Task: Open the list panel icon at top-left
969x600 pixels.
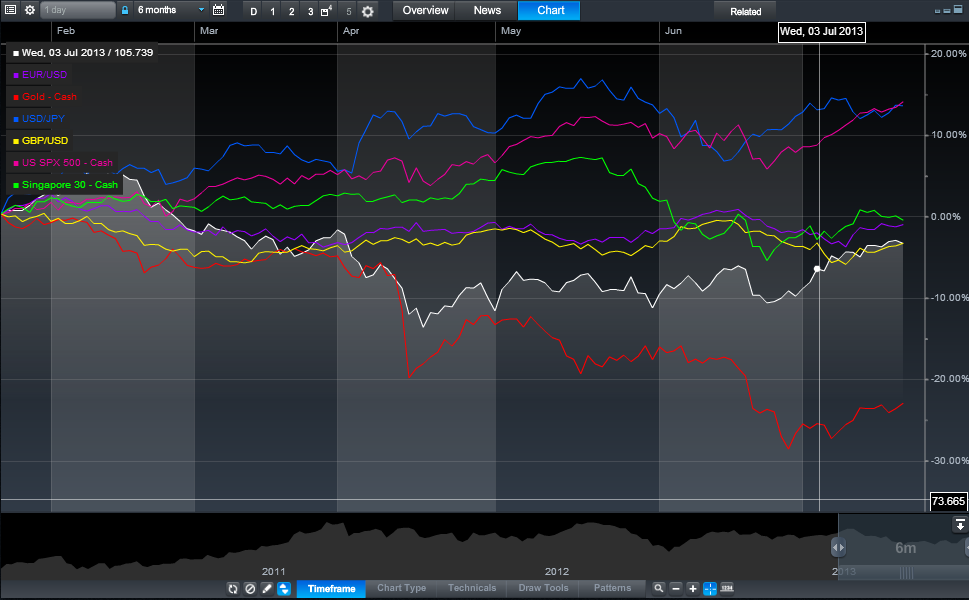Action: pos(10,10)
